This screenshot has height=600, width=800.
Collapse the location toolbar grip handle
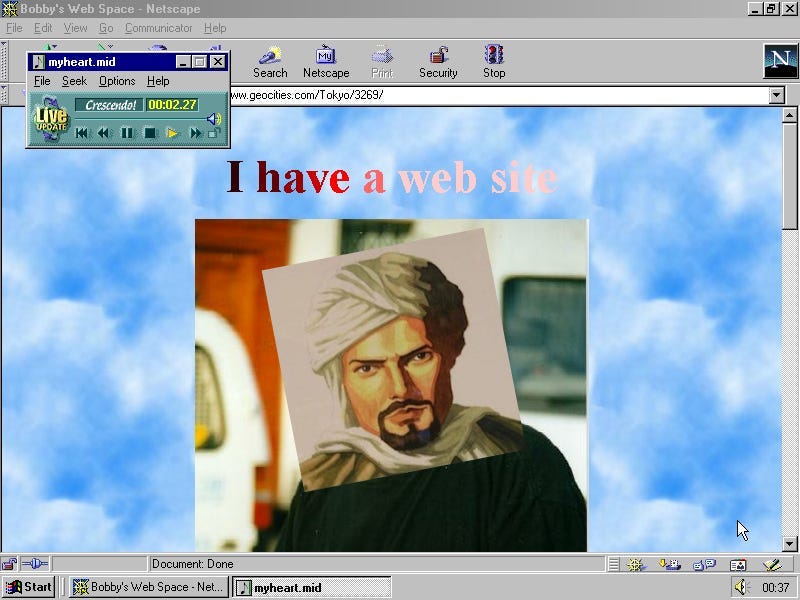tap(4, 95)
